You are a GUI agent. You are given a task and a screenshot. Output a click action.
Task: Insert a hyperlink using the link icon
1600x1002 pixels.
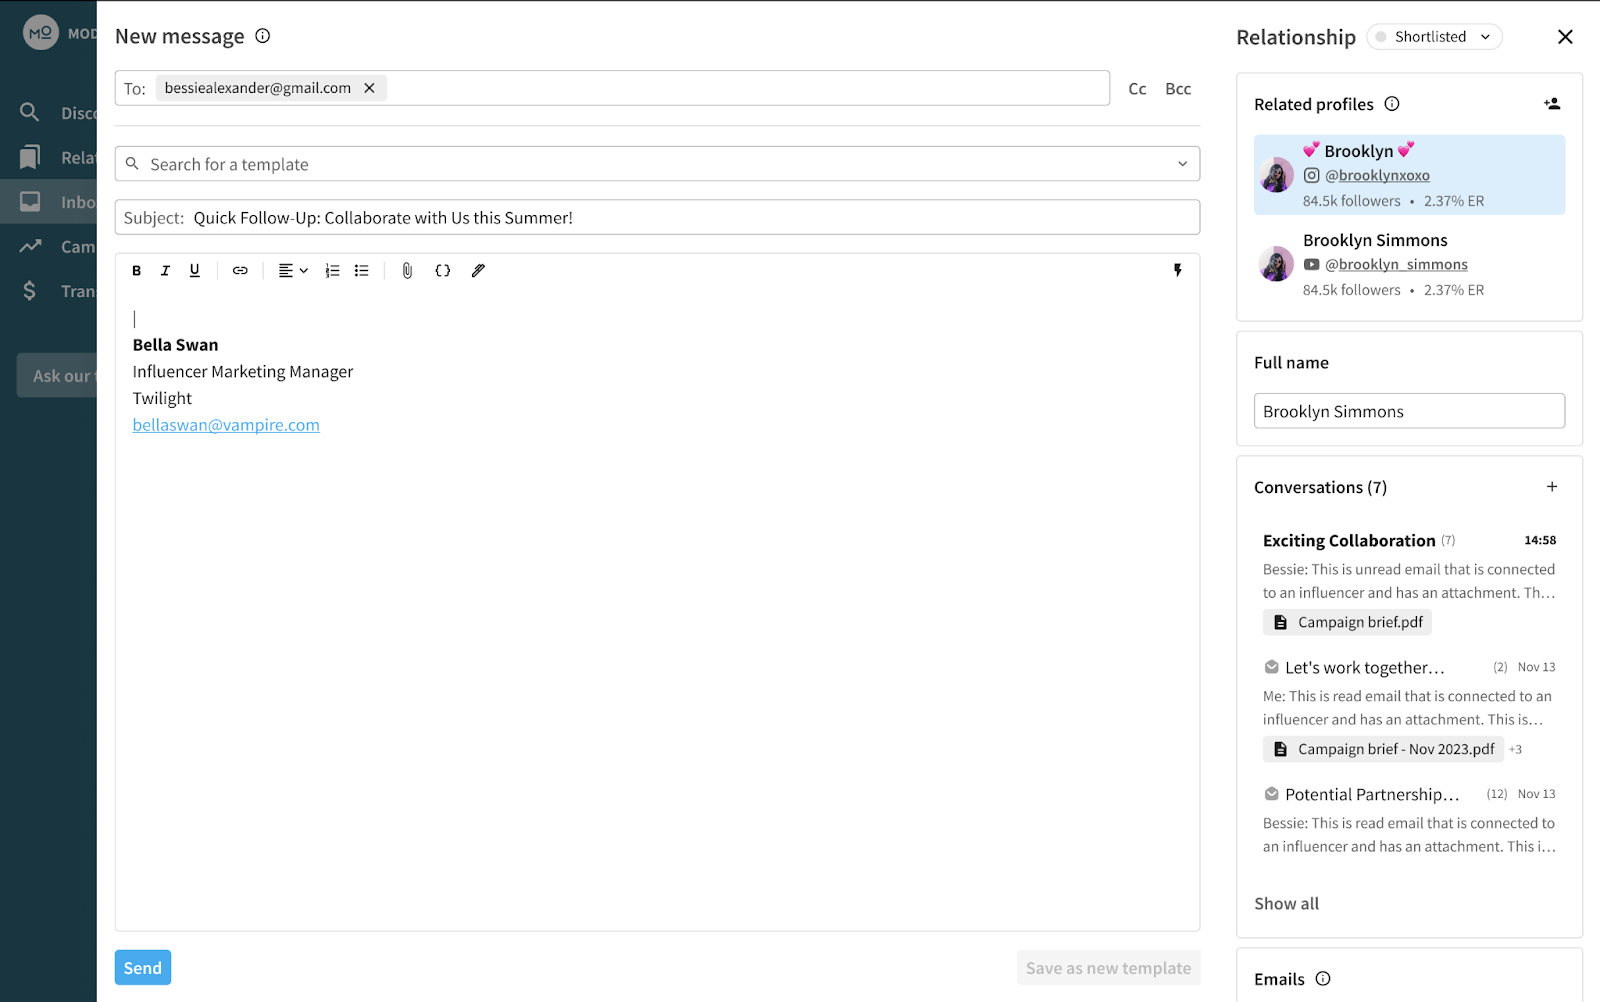pos(240,271)
